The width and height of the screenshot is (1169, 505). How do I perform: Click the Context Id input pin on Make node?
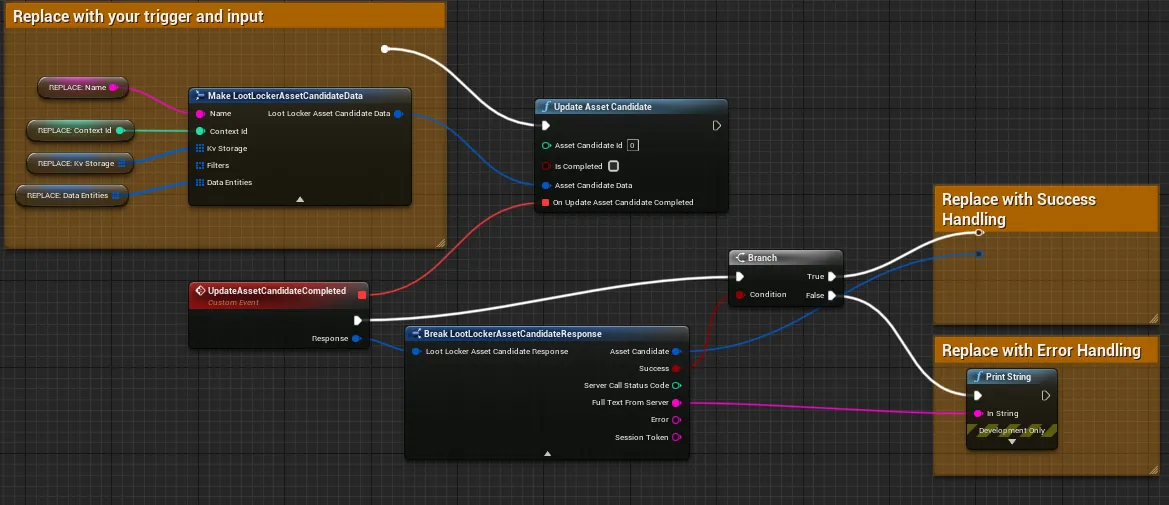click(200, 131)
